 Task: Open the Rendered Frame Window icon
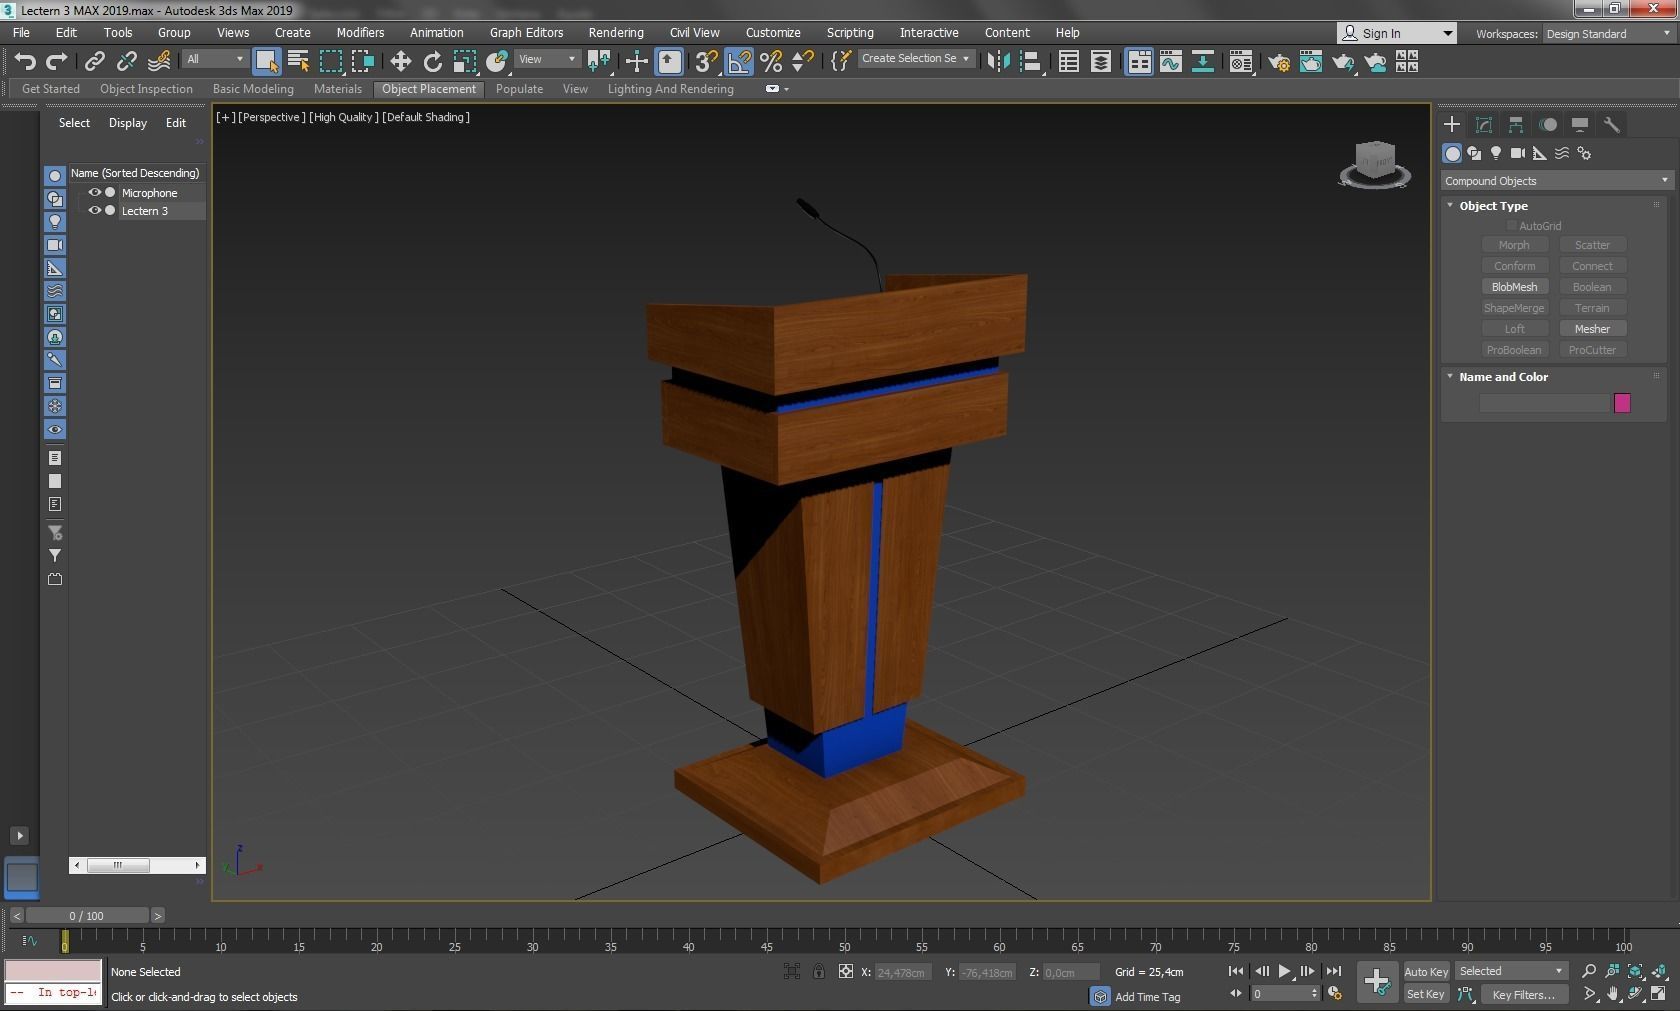click(1310, 62)
